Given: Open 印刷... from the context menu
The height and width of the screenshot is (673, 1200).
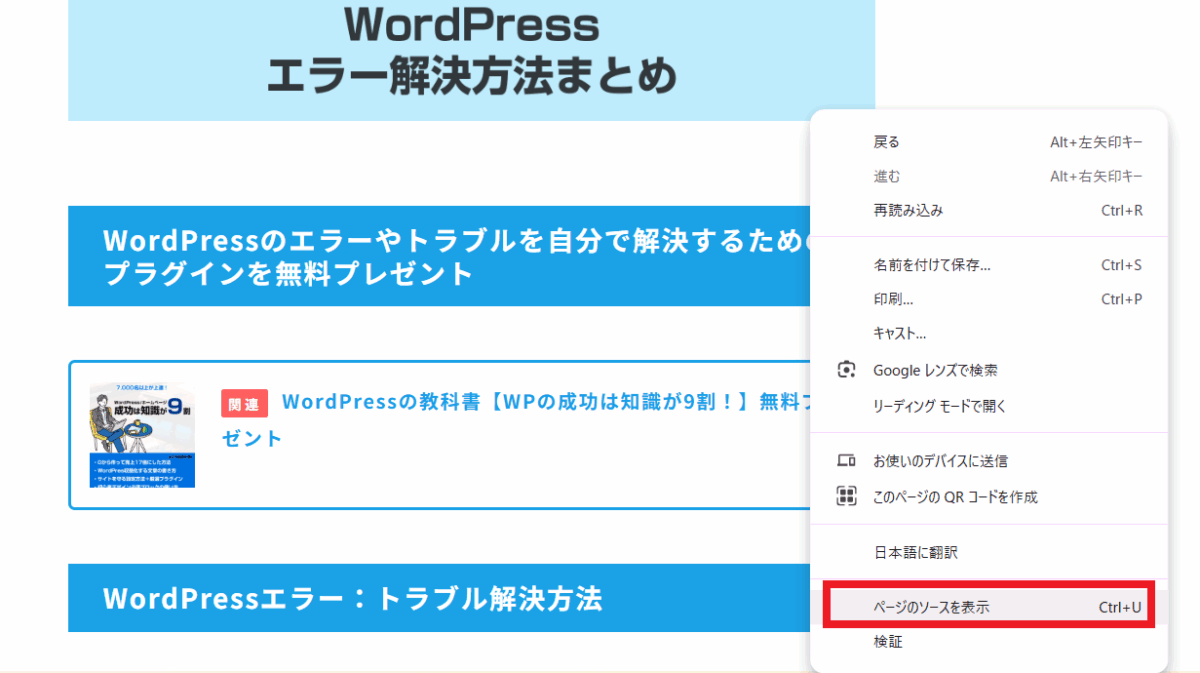Looking at the screenshot, I should [x=893, y=299].
